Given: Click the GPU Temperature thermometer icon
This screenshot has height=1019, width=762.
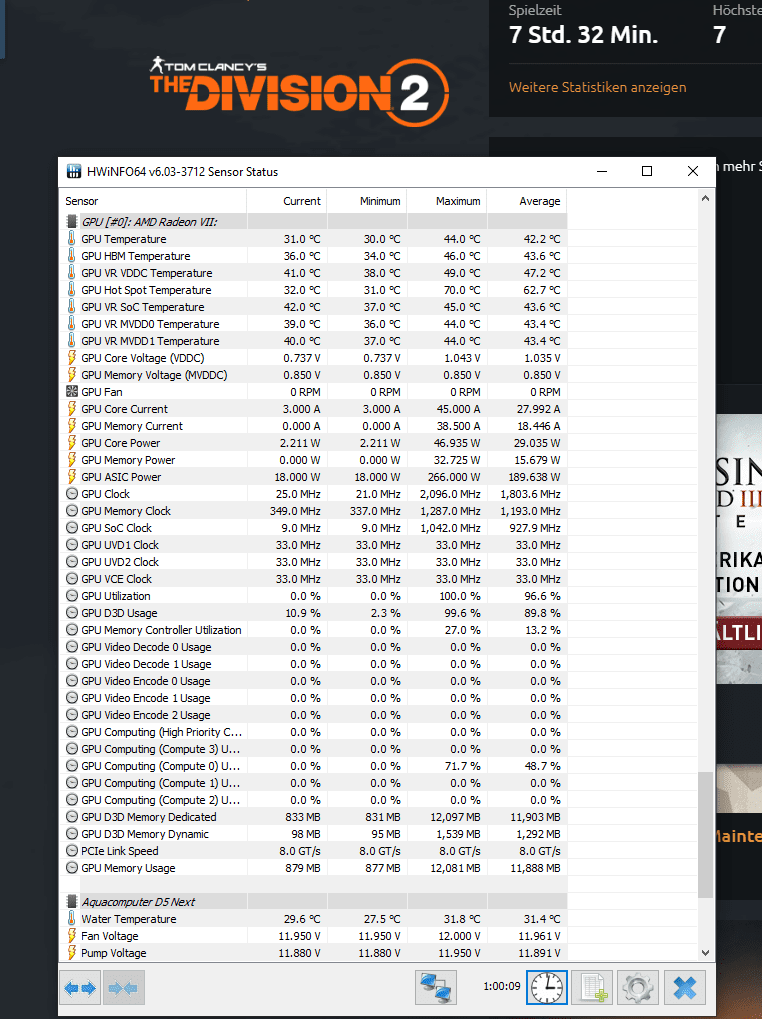Looking at the screenshot, I should pos(71,239).
